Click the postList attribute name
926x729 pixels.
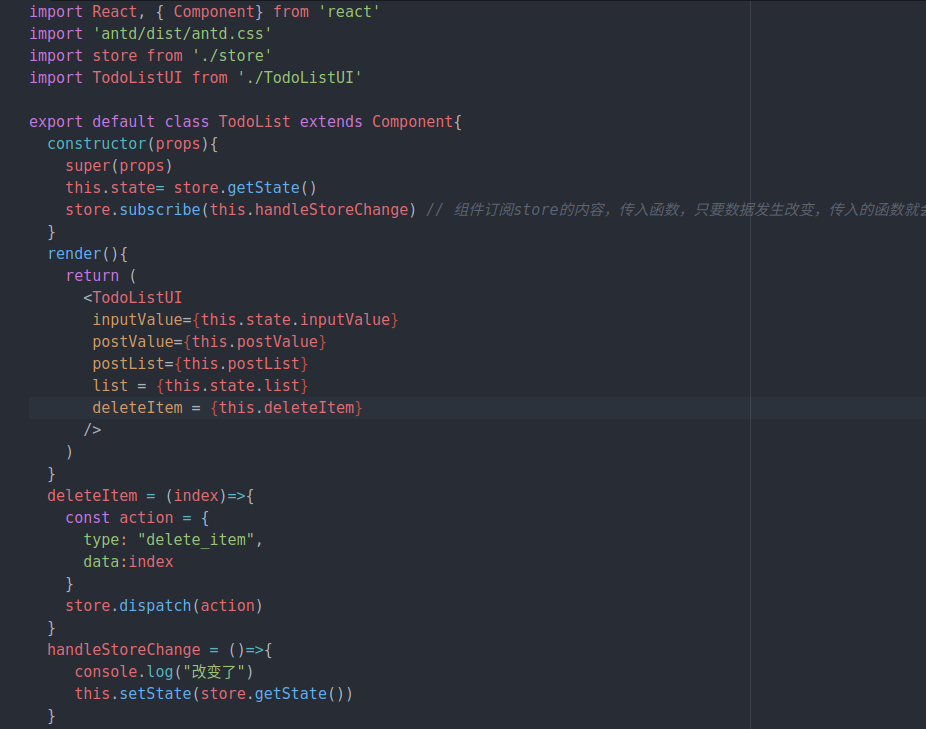128,363
